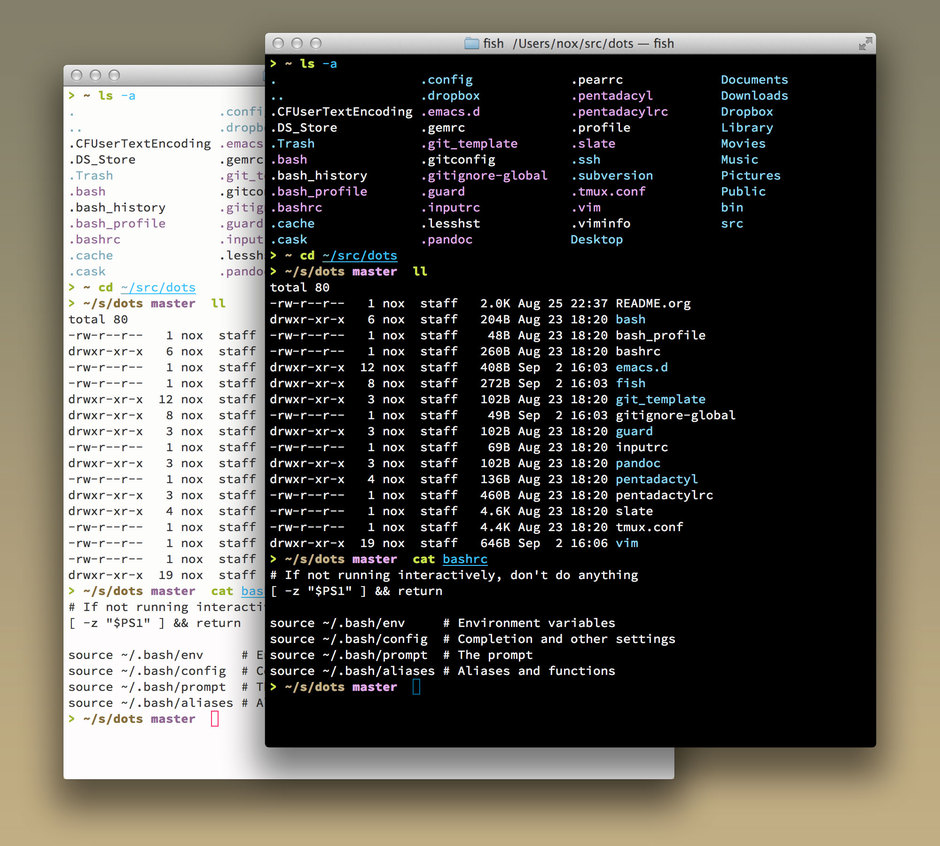Click 'gitignore-global' in dark terminal ll listing
Viewport: 940px width, 846px height.
[x=676, y=416]
